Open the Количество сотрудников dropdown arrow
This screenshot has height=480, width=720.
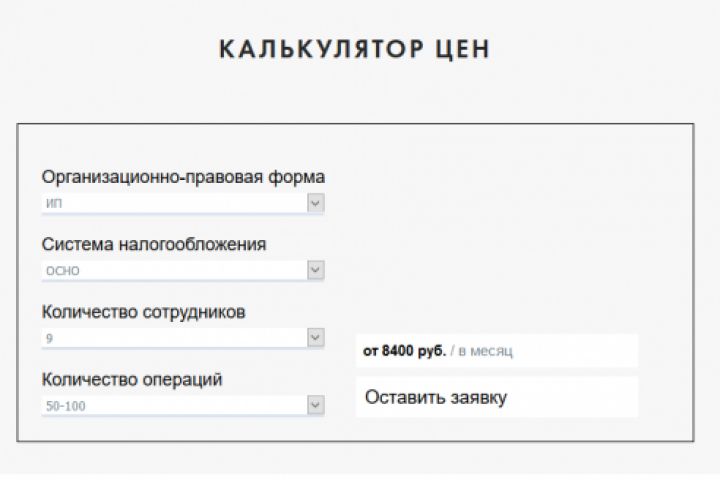[315, 338]
